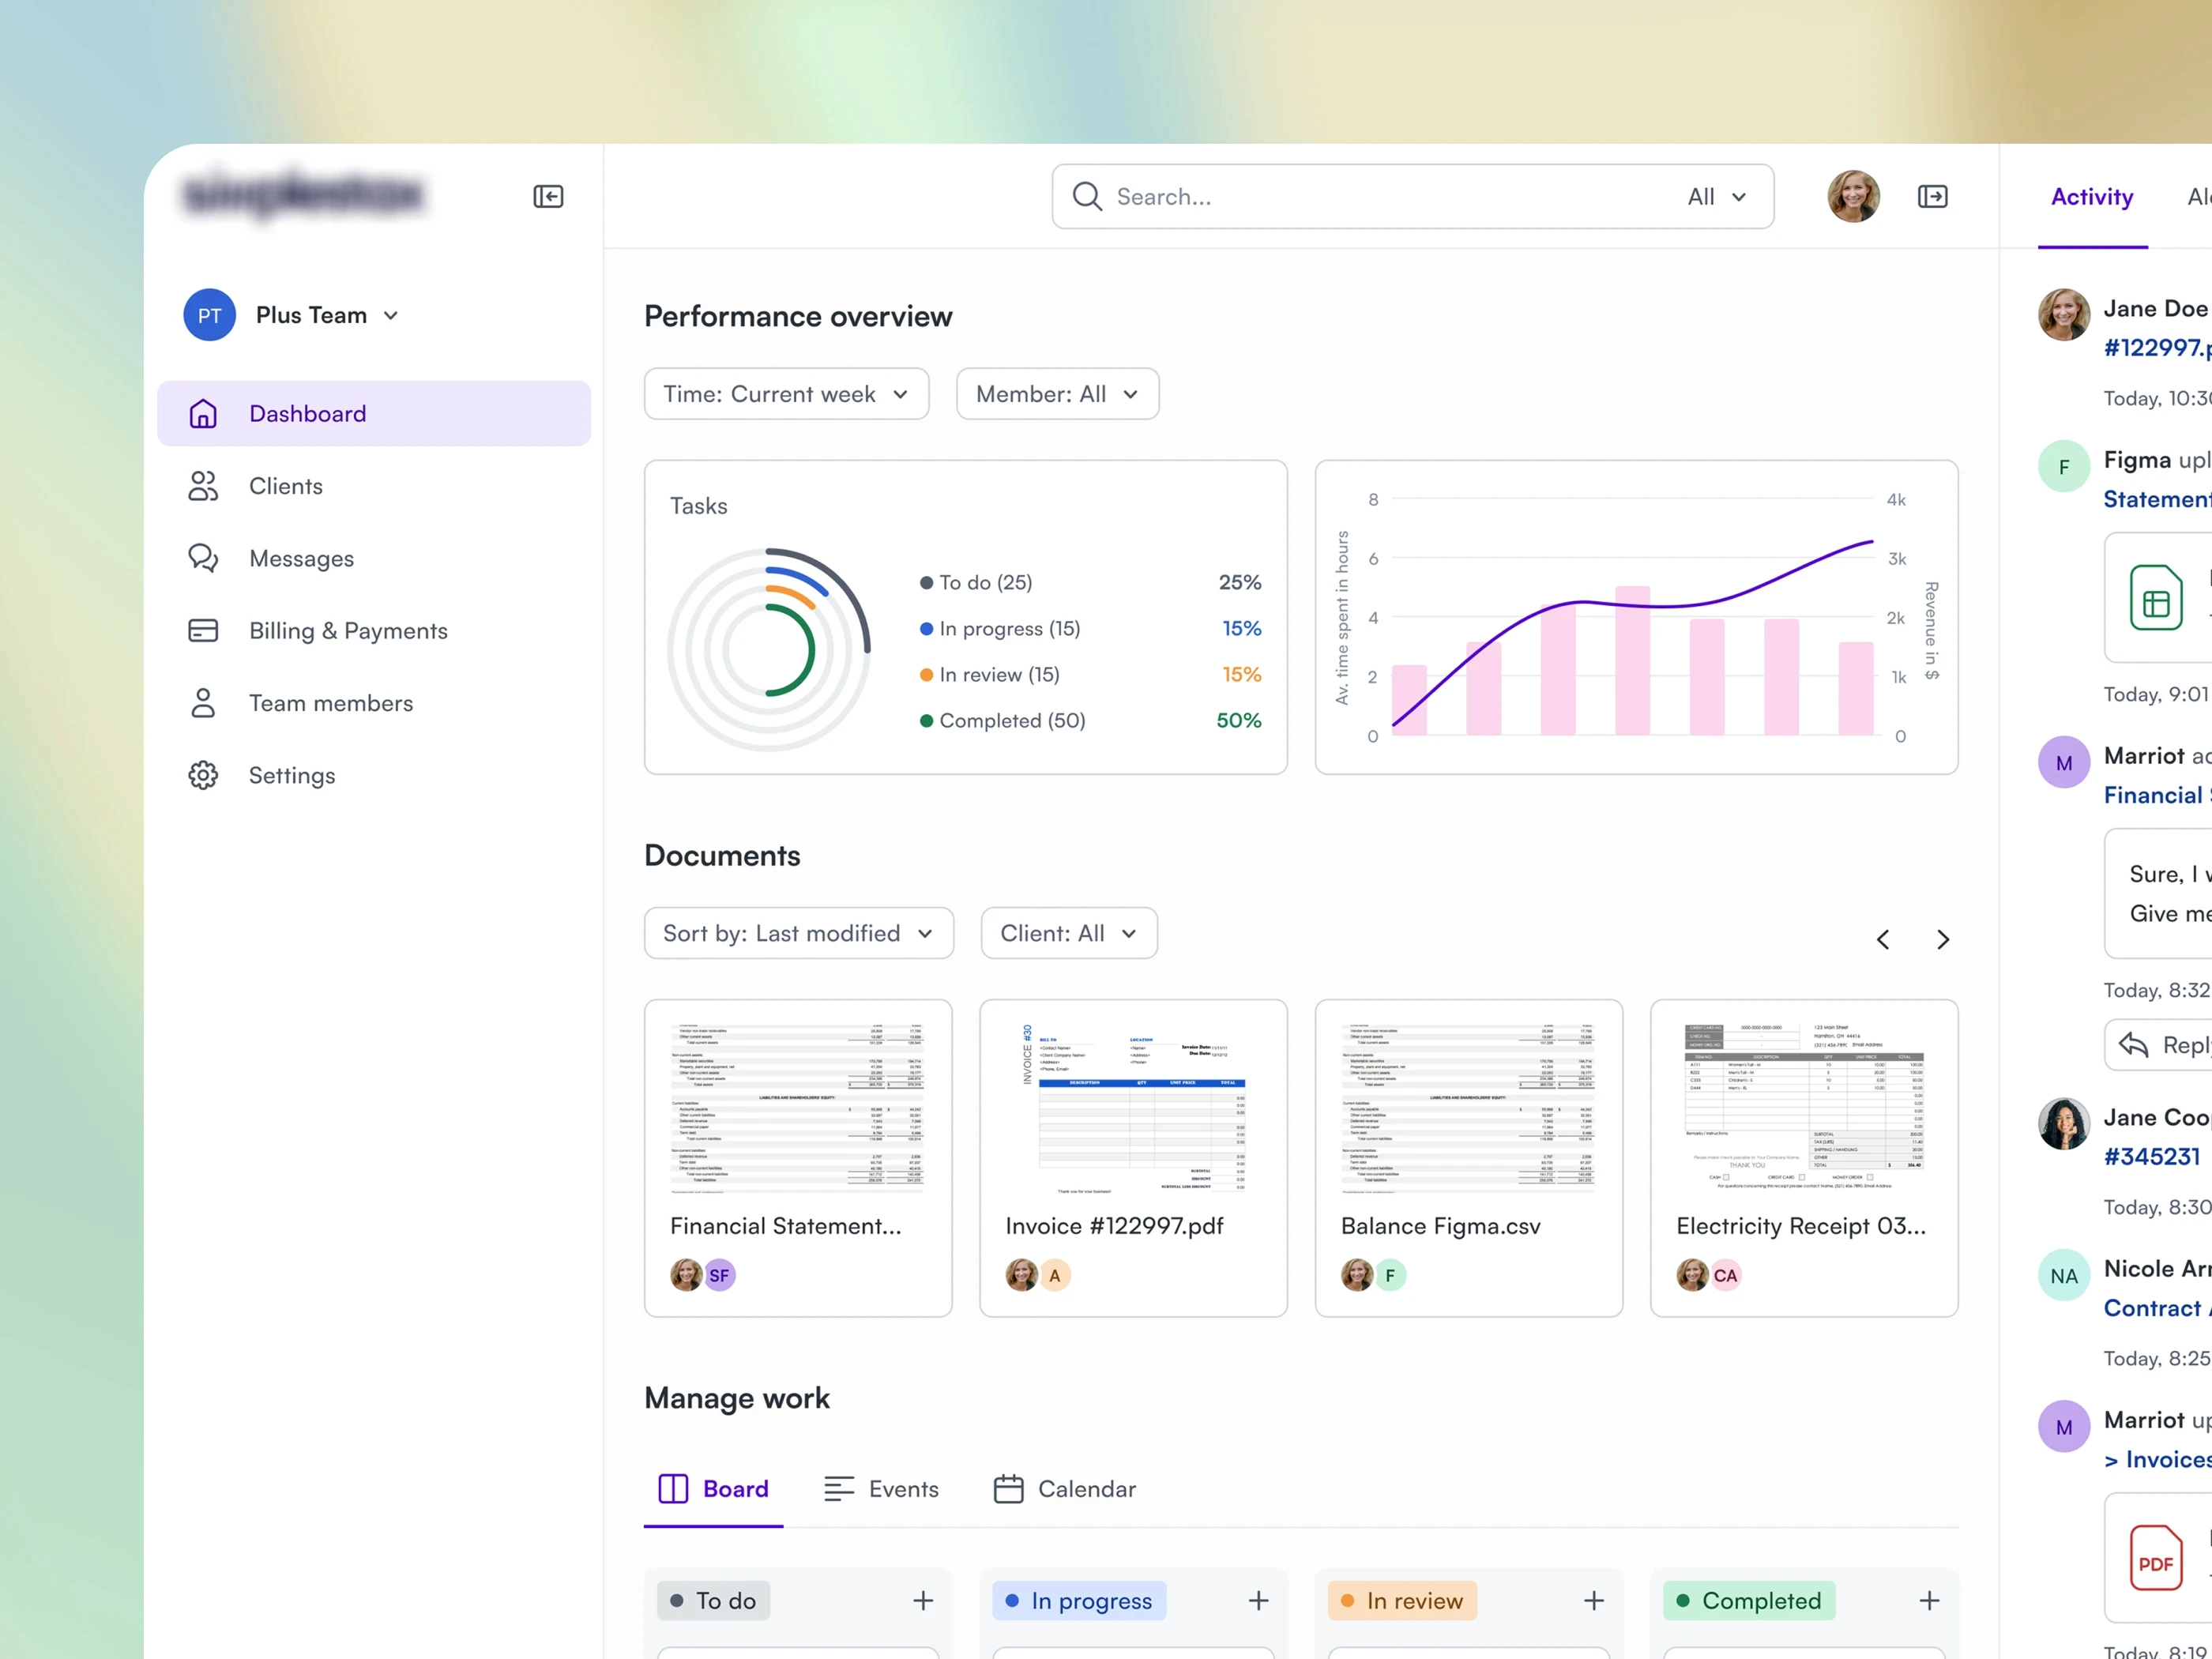Screen dimensions: 2212x1659
Task: Open Sort by: Last modified dropdown
Action: click(798, 933)
